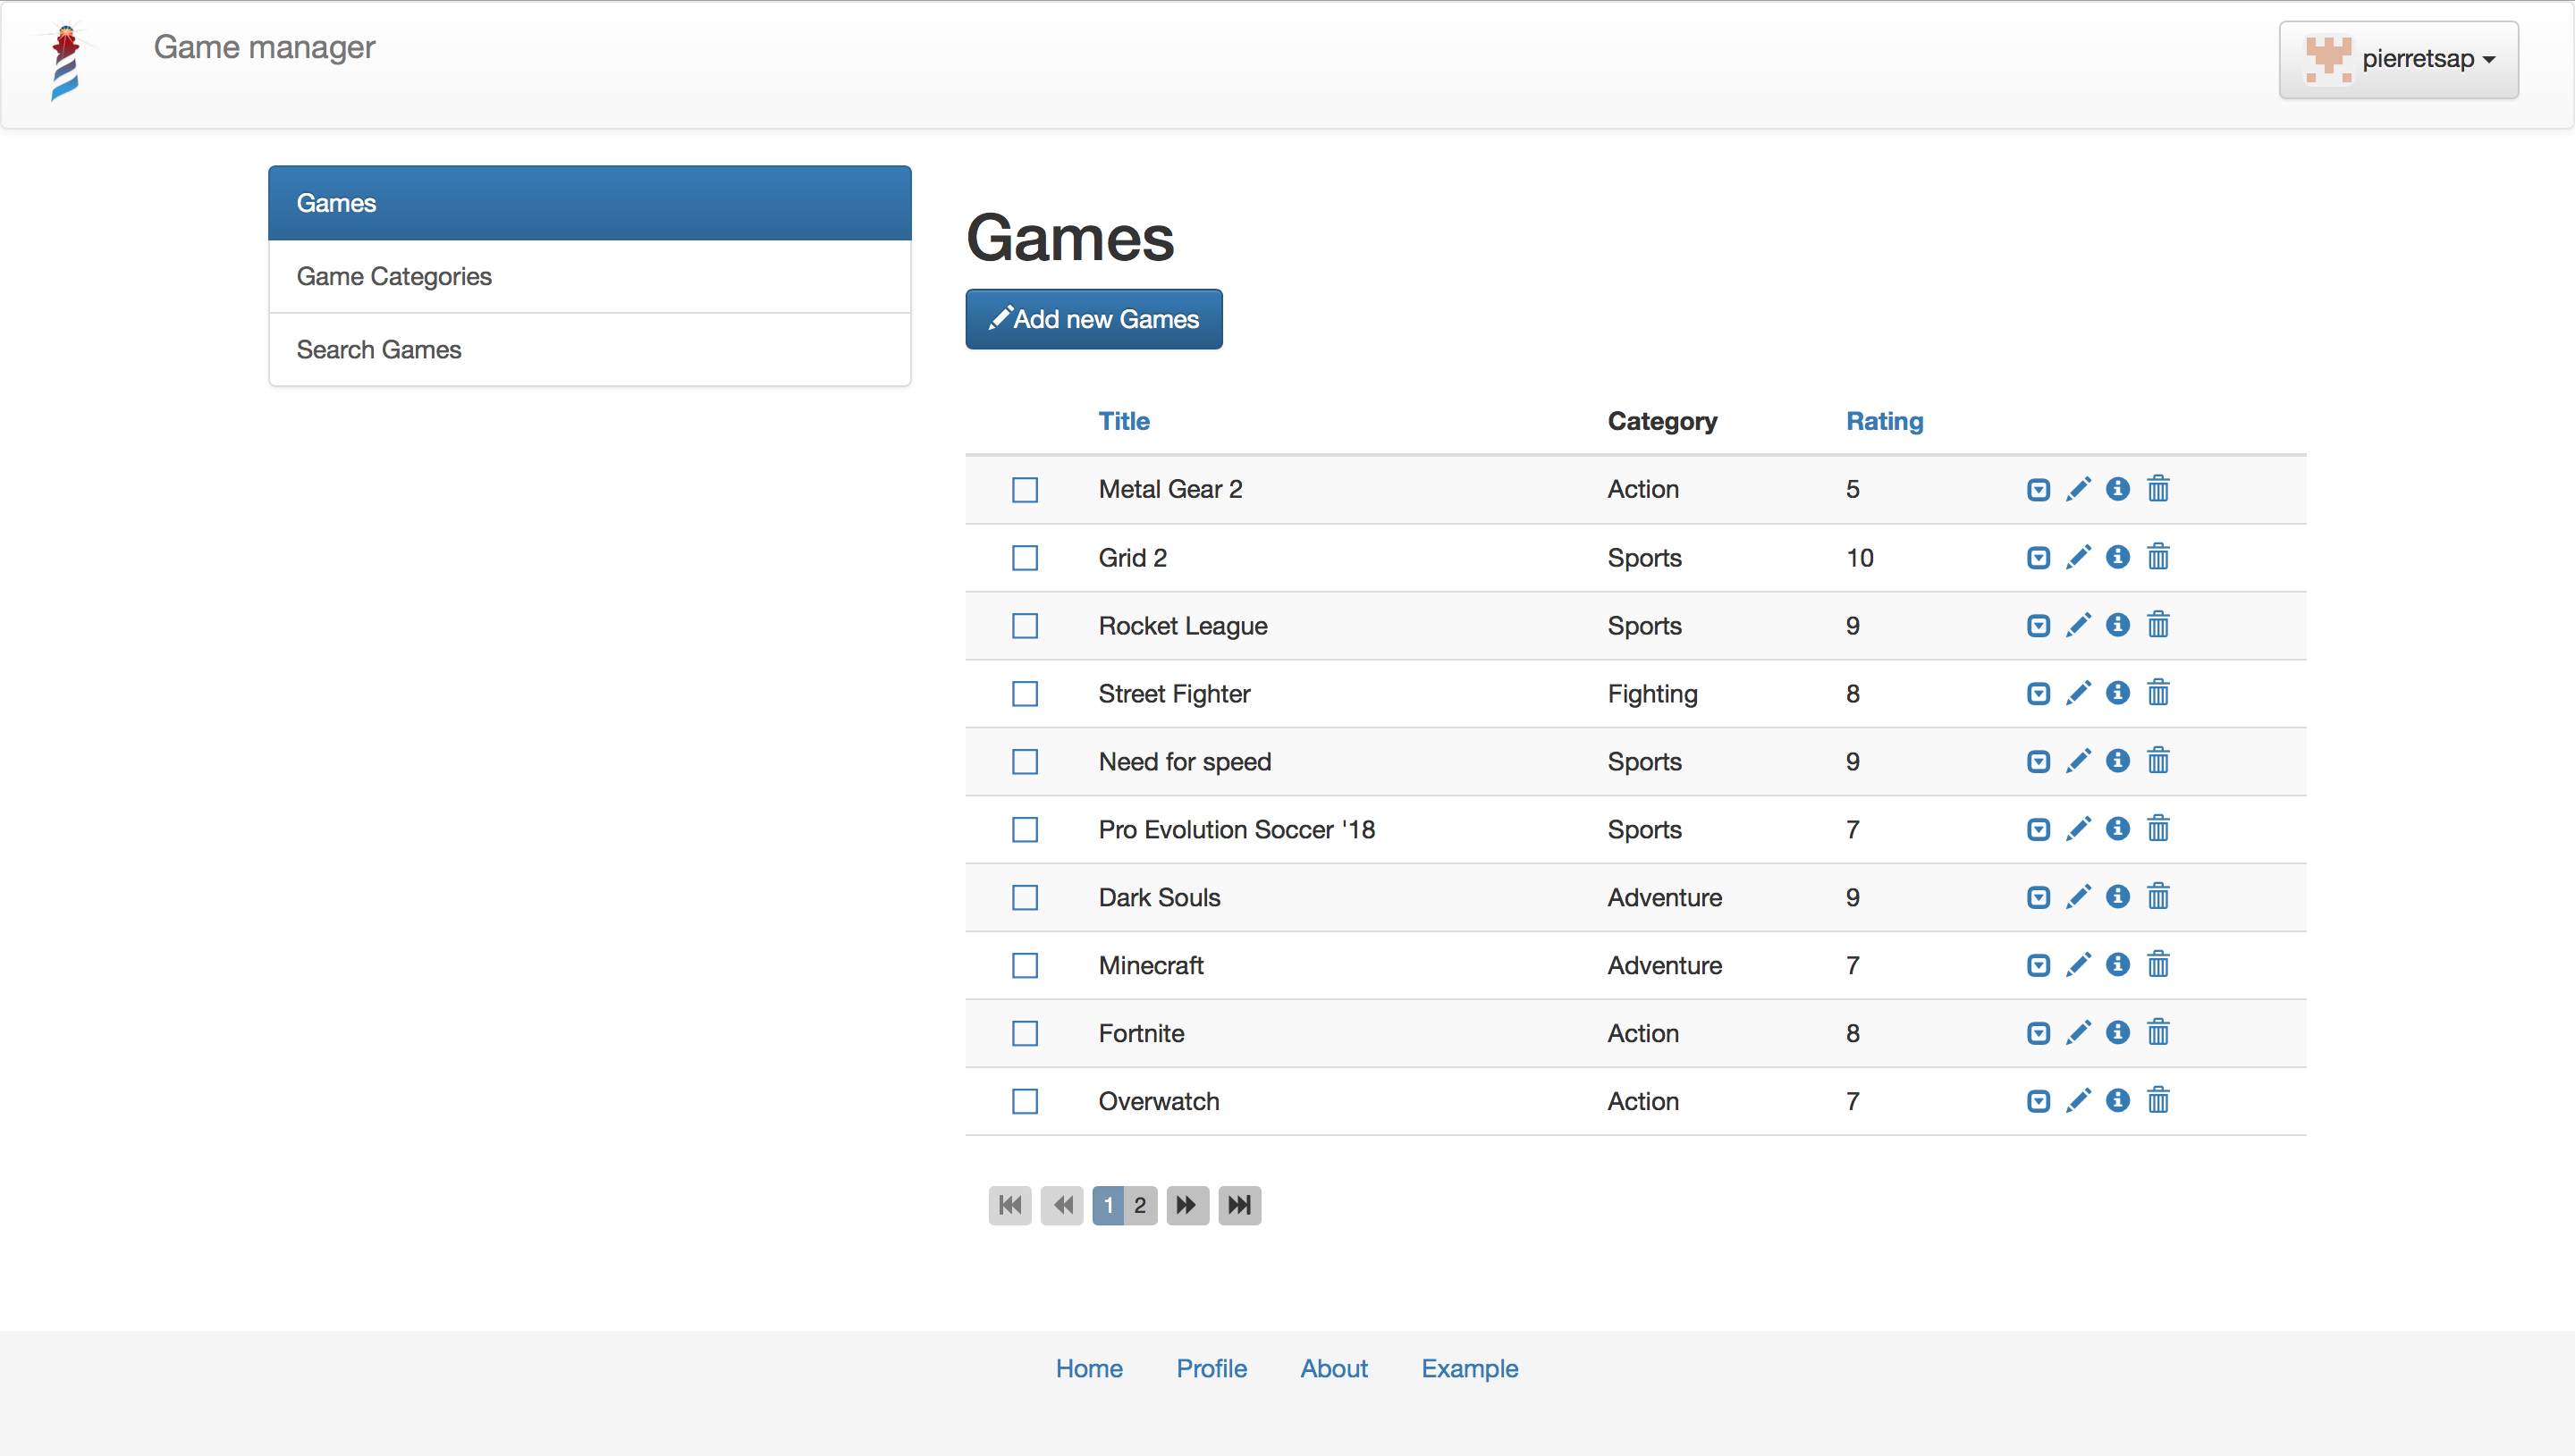Go to next page arrow
The image size is (2575, 1456).
pyautogui.click(x=1187, y=1205)
